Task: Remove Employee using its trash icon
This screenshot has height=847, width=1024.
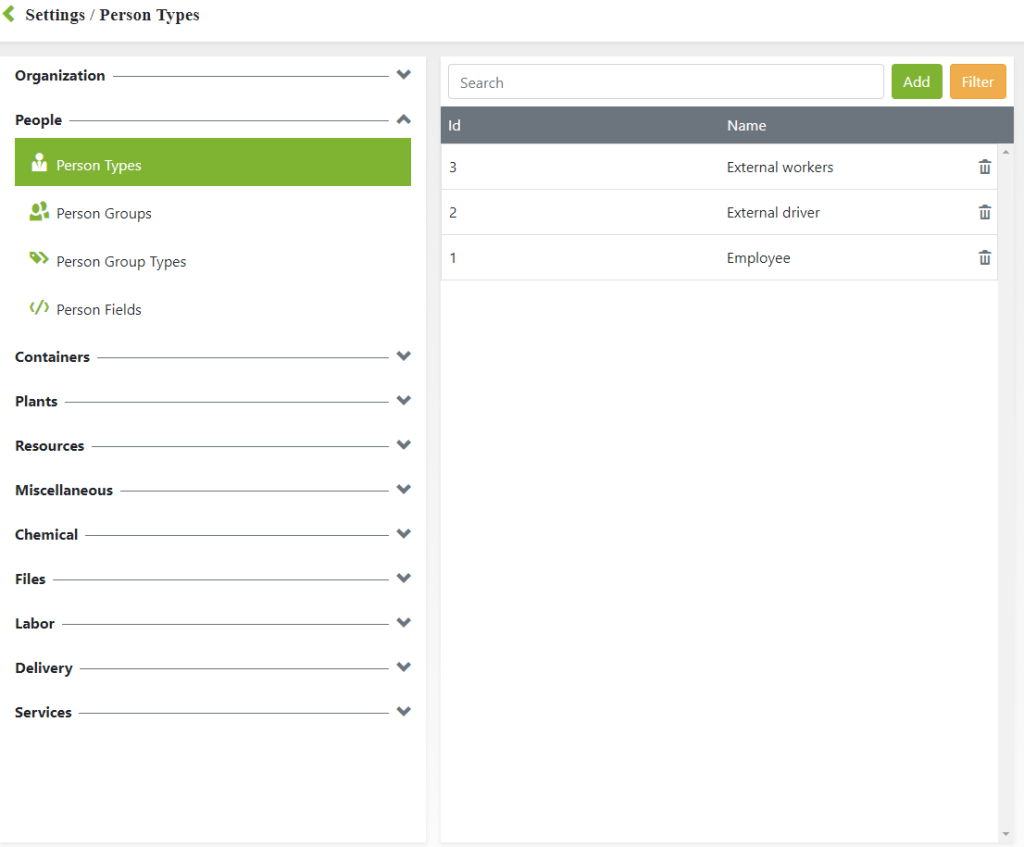Action: (x=984, y=258)
